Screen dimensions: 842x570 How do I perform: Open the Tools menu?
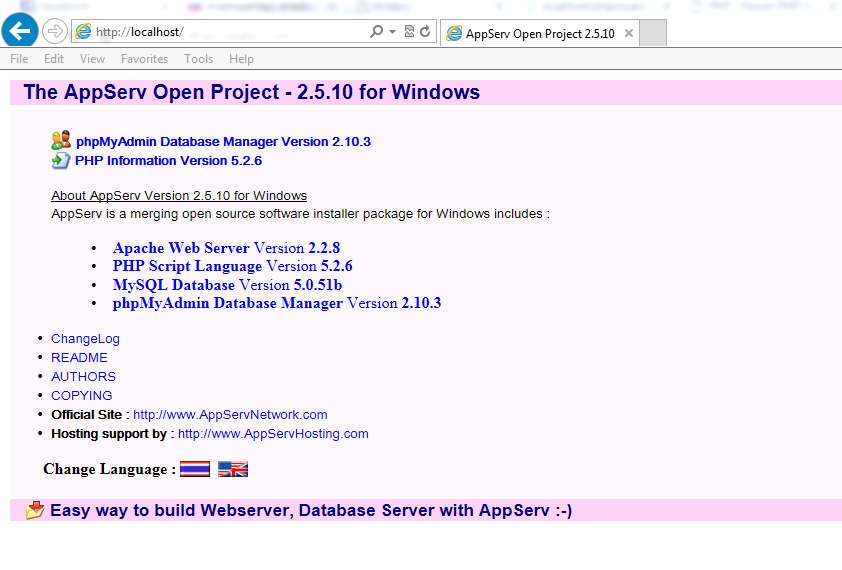pyautogui.click(x=199, y=59)
